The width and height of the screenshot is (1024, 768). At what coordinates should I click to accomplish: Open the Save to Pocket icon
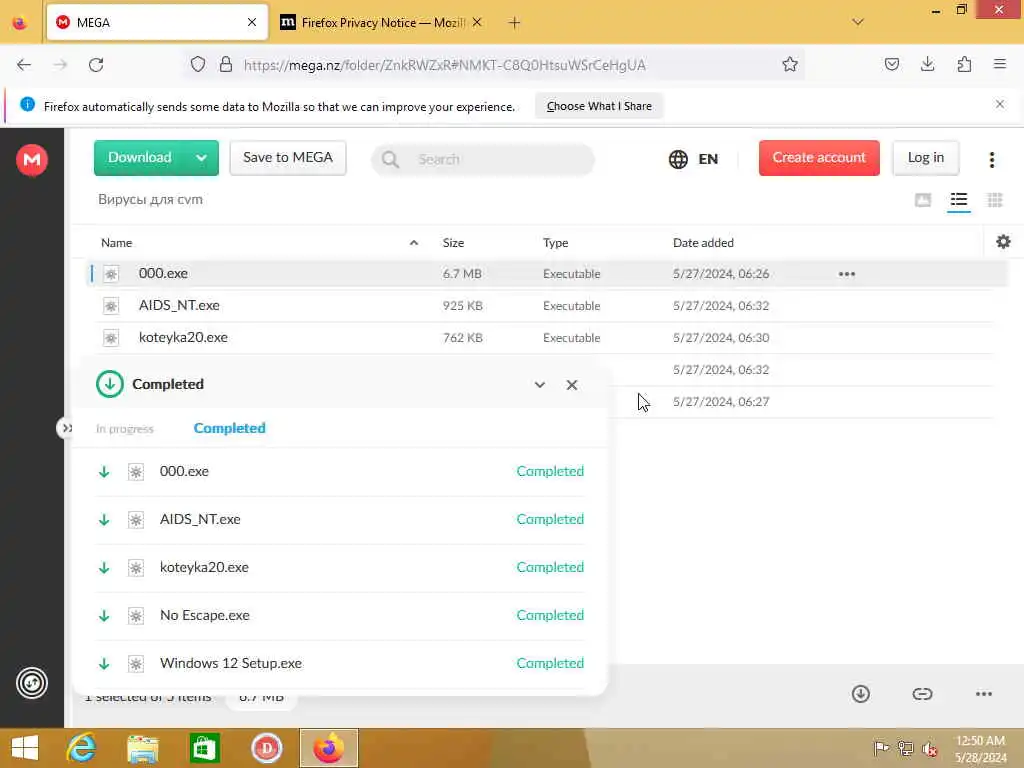[891, 64]
